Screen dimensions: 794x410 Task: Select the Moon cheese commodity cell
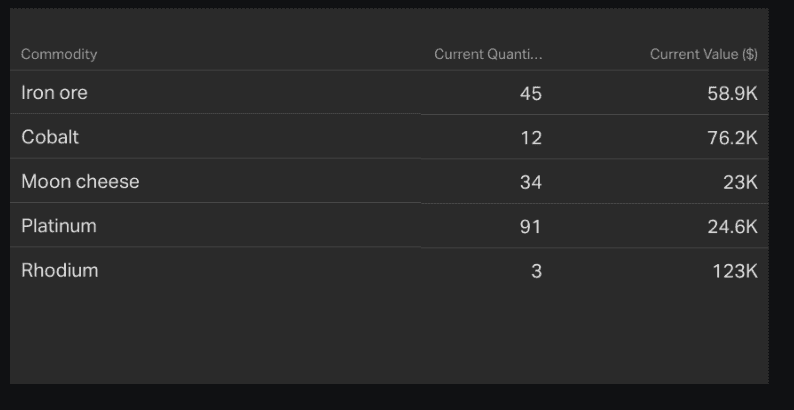[80, 182]
